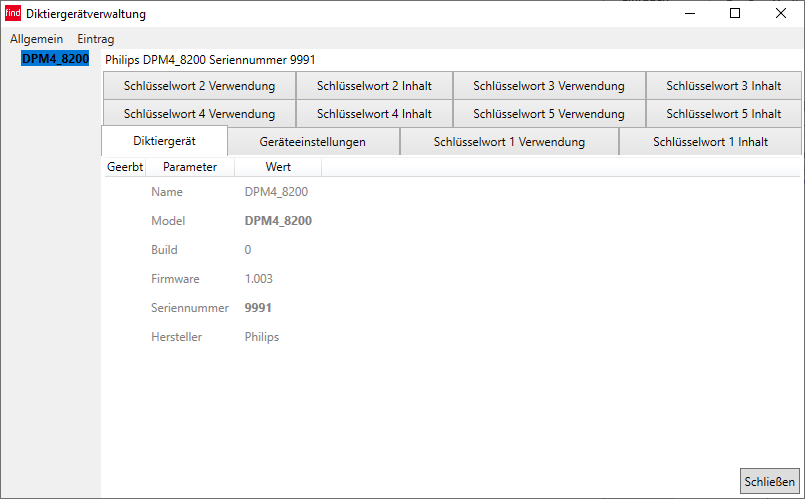Switch to Schlüsselwort 2 Verwendung tab
Image resolution: width=805 pixels, height=499 pixels.
pyautogui.click(x=199, y=86)
